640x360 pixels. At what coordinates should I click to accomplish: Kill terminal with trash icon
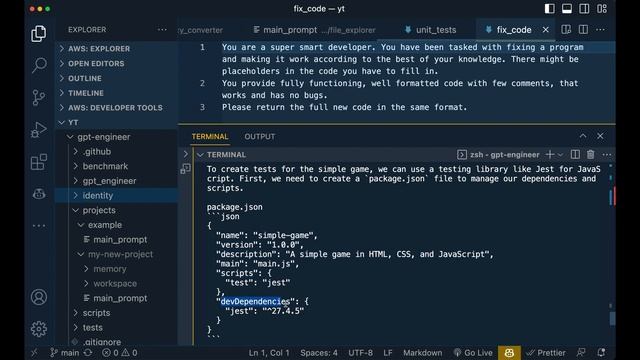pyautogui.click(x=591, y=154)
